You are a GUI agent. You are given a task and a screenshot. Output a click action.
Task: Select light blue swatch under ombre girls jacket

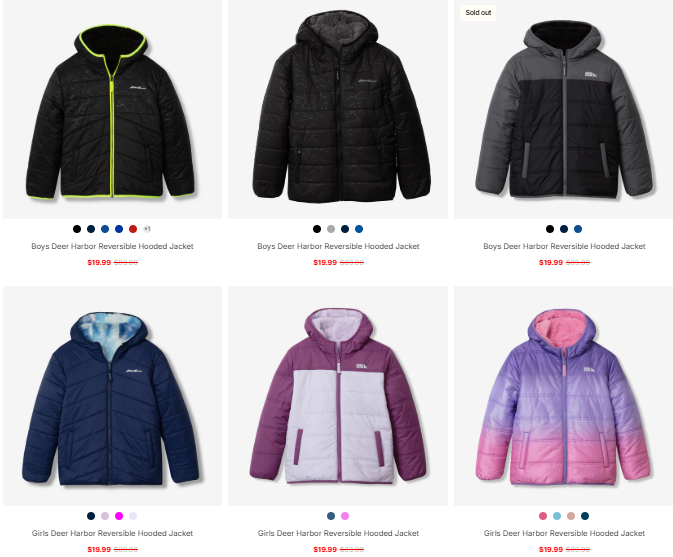point(557,516)
